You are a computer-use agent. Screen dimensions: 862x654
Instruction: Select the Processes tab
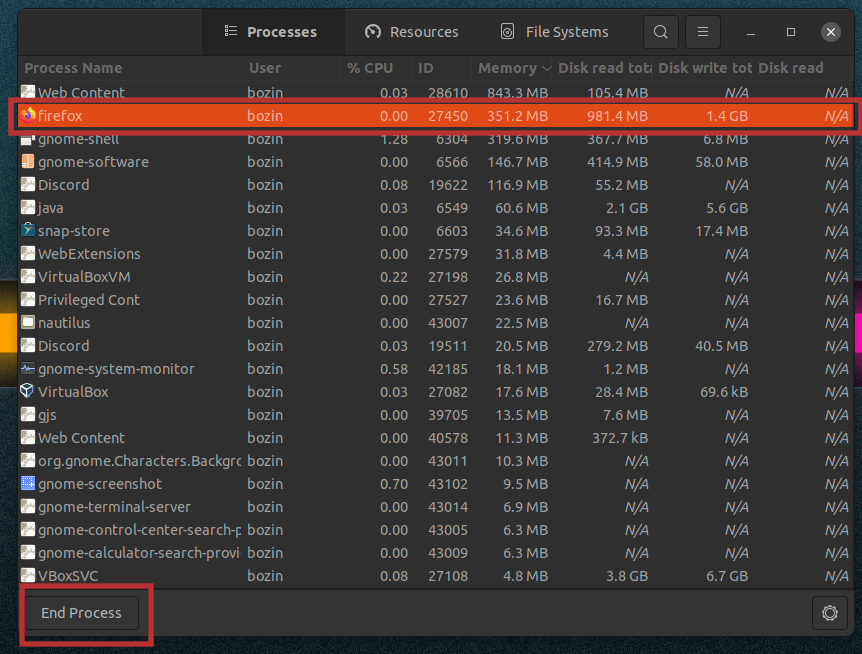click(271, 32)
